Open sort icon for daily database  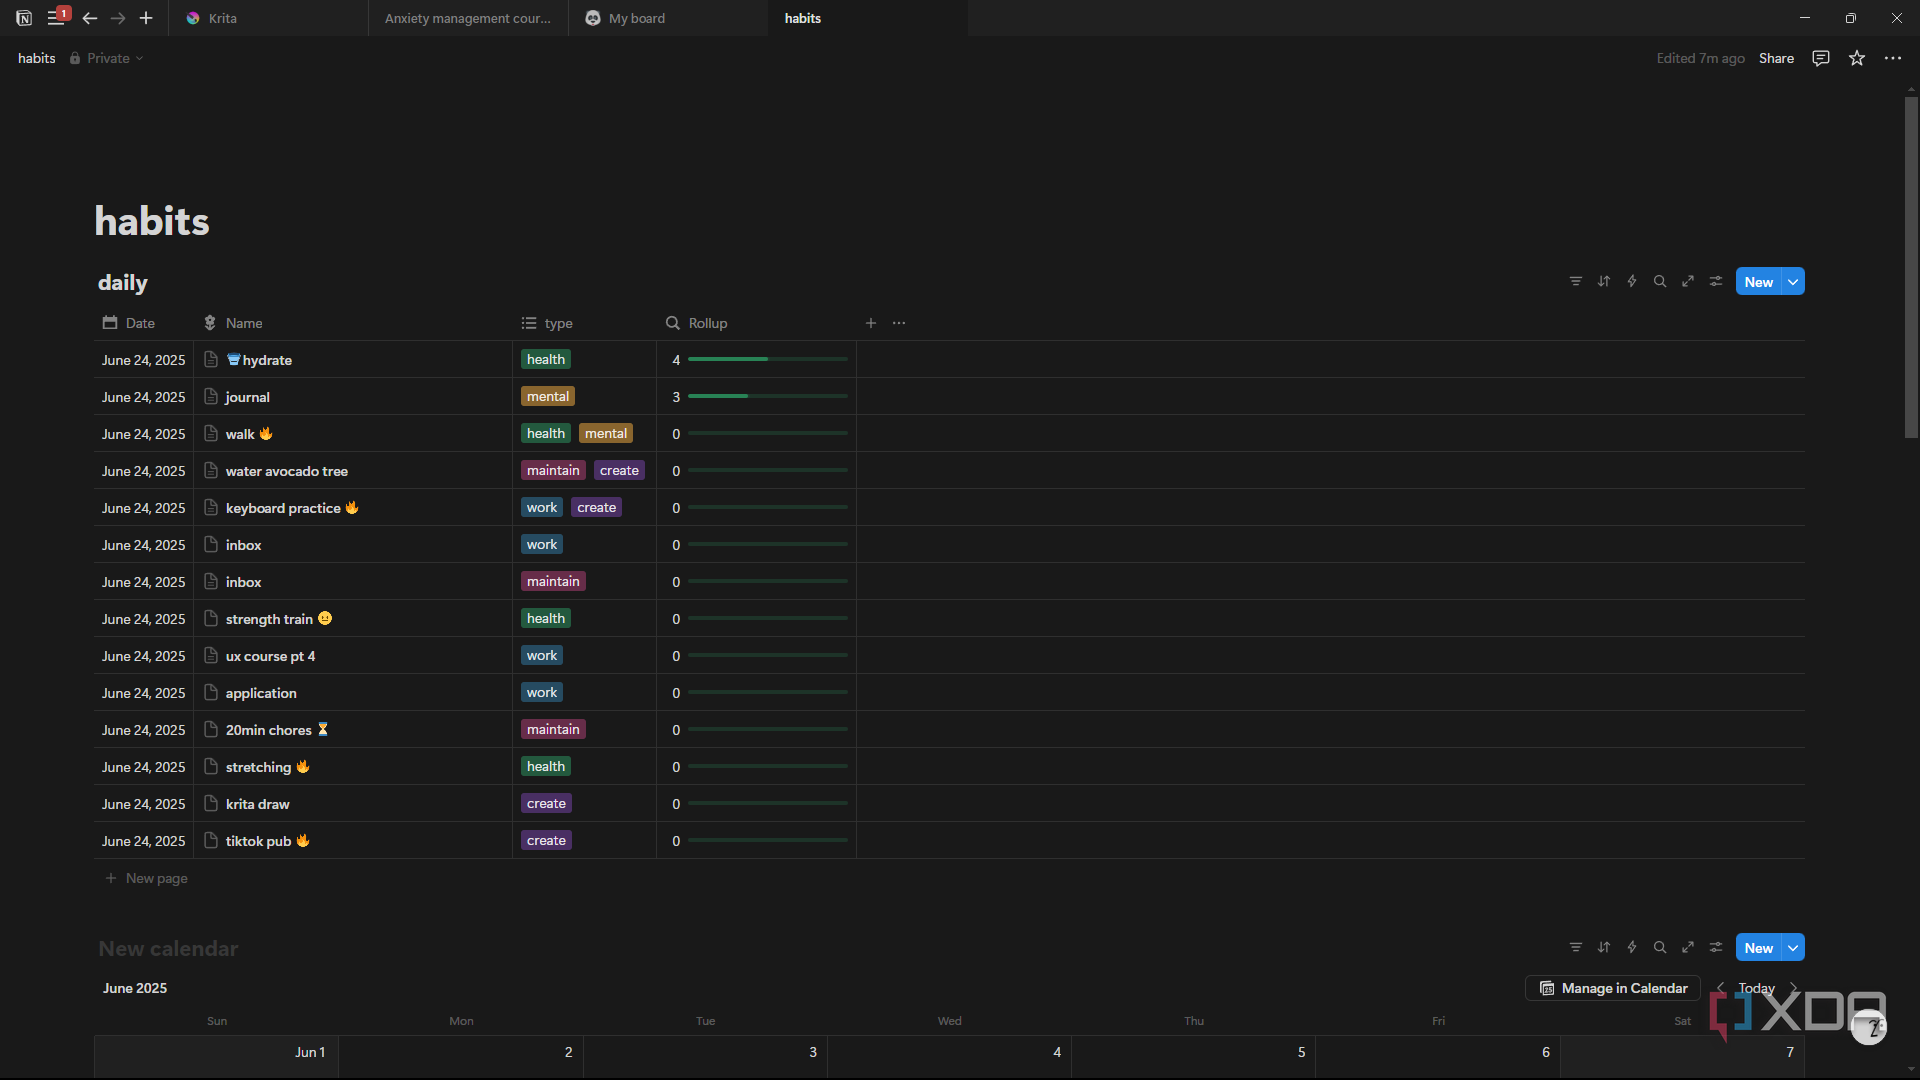click(x=1604, y=281)
